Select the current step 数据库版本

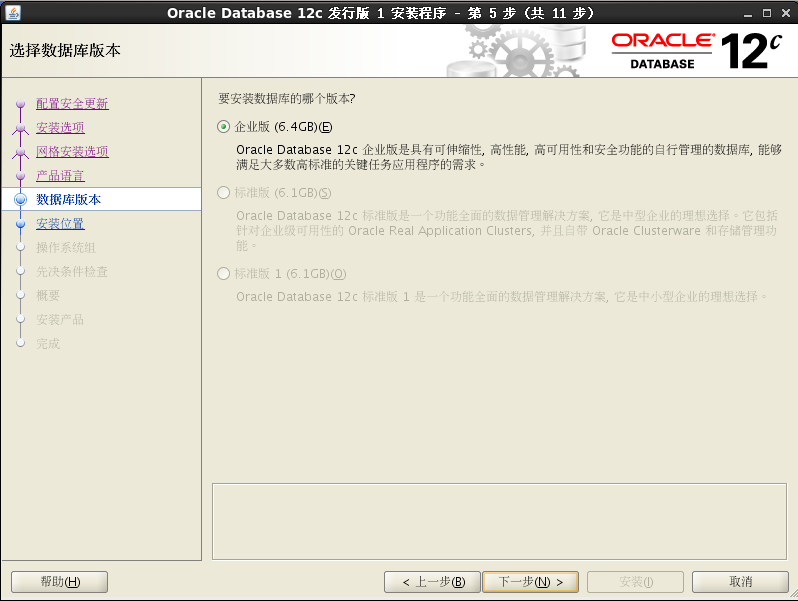[x=68, y=199]
